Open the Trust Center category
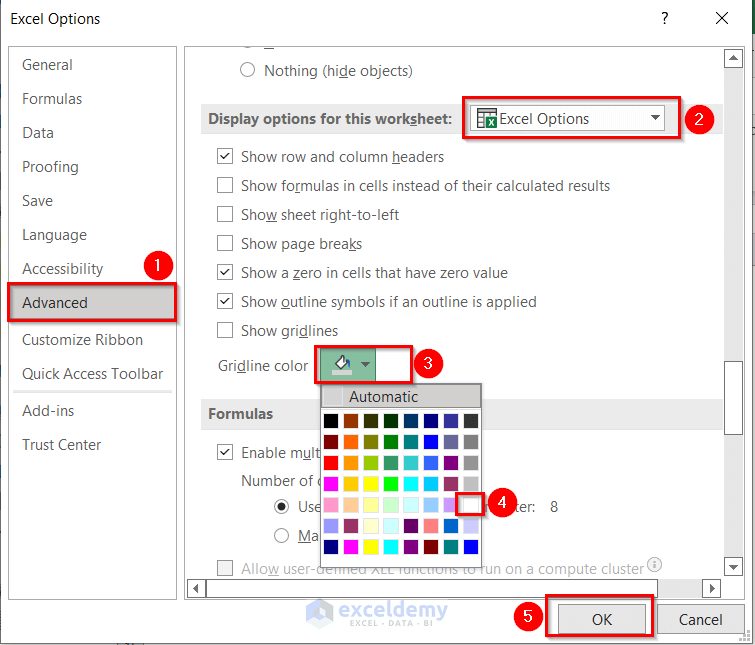755x645 pixels. pyautogui.click(x=62, y=445)
